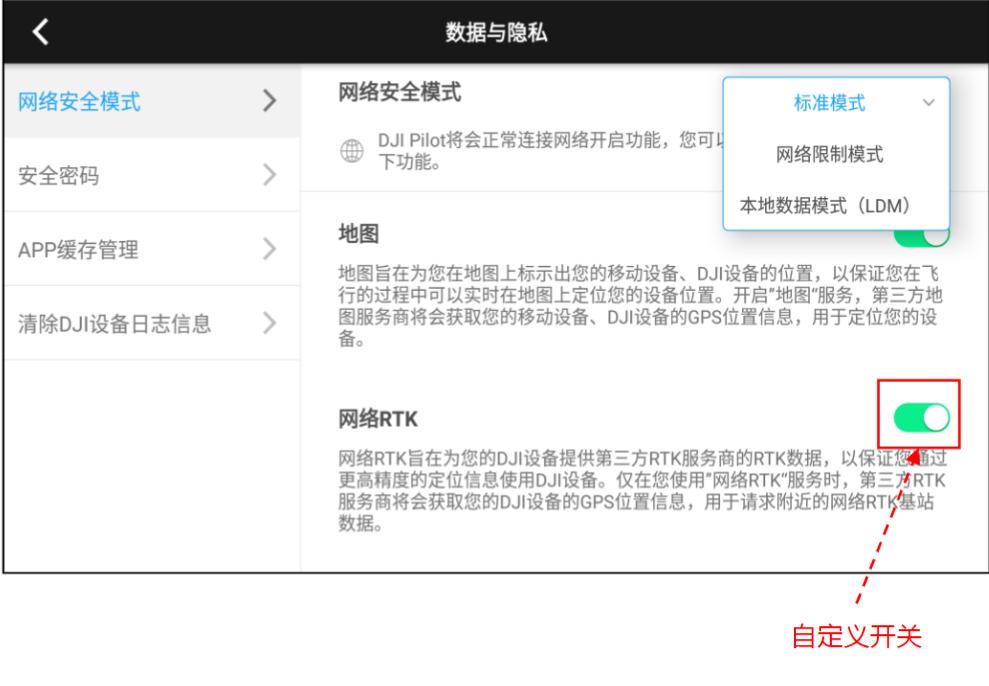Viewport: 989px width, 686px height.
Task: Click the 网络RTK description paragraph
Action: click(x=642, y=491)
